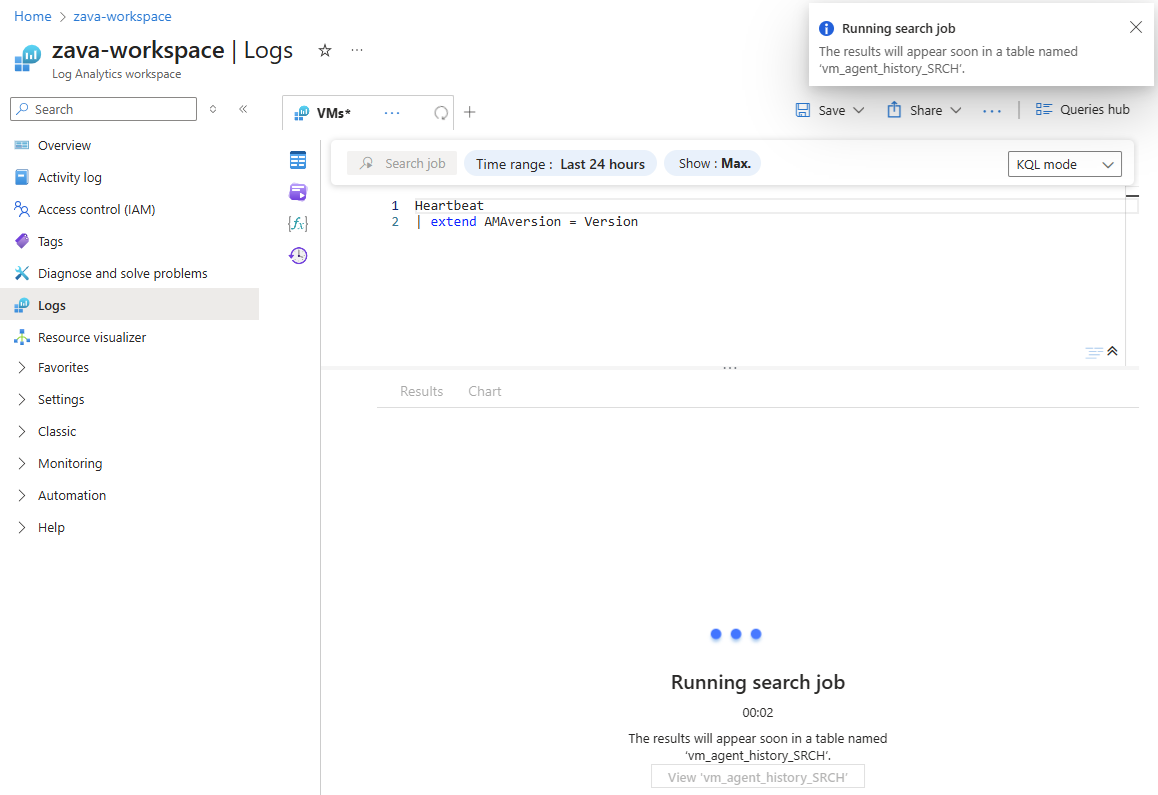Select the VMs* query tab

334,113
